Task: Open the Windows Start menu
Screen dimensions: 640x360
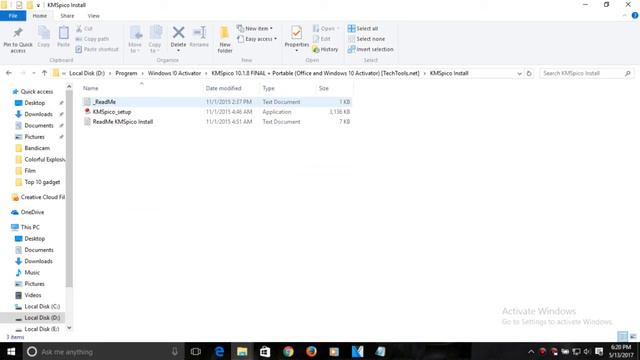Action: 11,351
